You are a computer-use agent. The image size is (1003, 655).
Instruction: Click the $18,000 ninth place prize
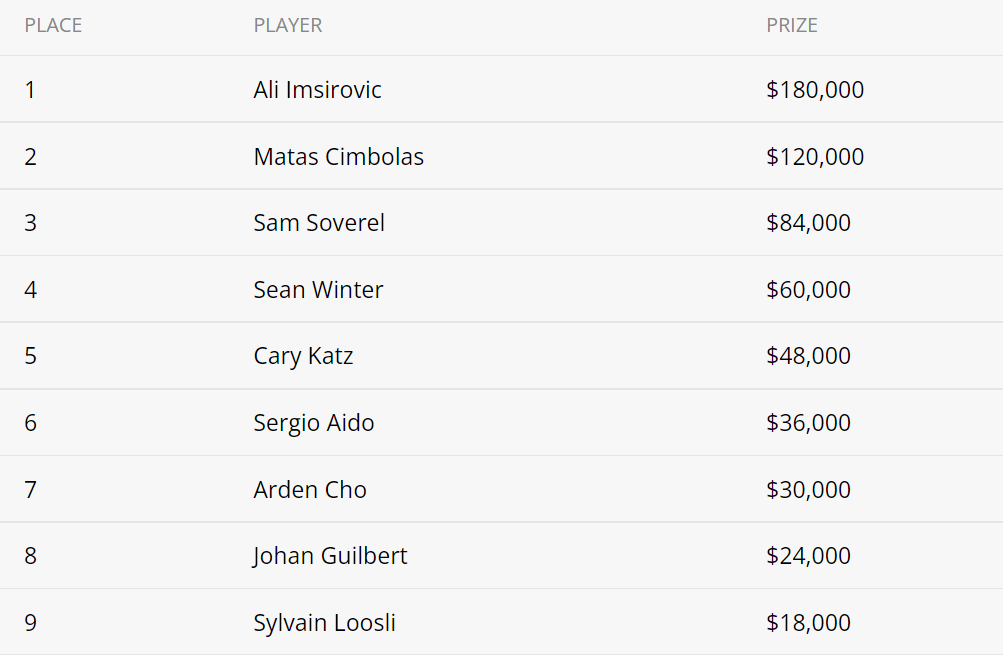(809, 623)
